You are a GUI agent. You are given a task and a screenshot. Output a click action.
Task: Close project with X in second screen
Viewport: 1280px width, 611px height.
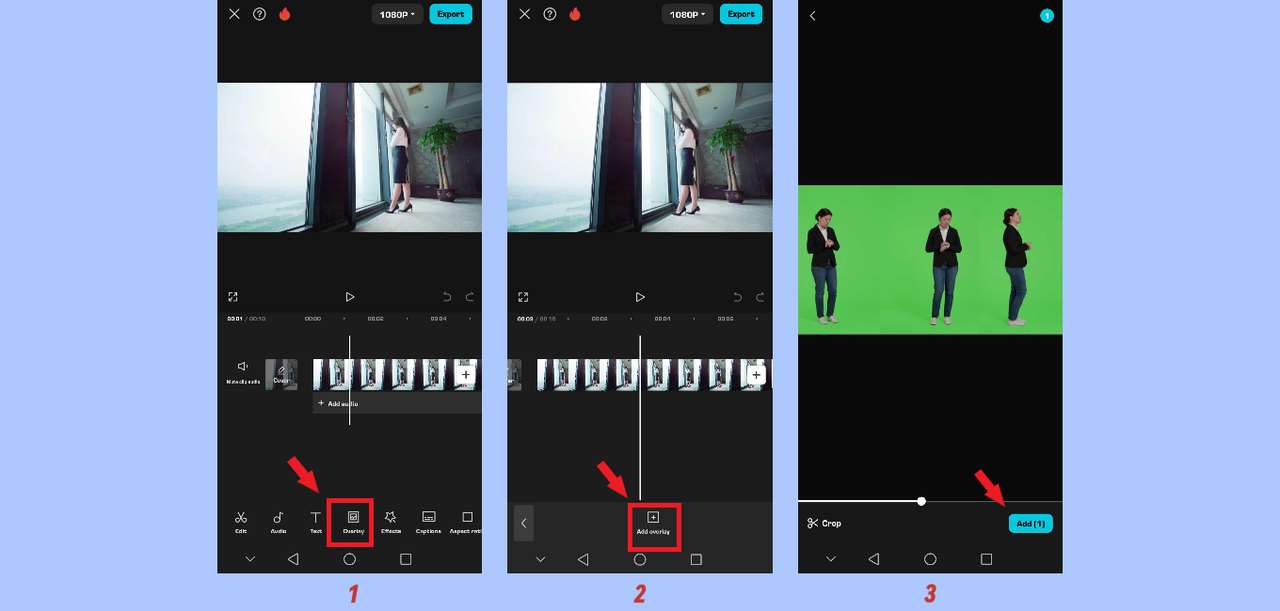click(524, 14)
